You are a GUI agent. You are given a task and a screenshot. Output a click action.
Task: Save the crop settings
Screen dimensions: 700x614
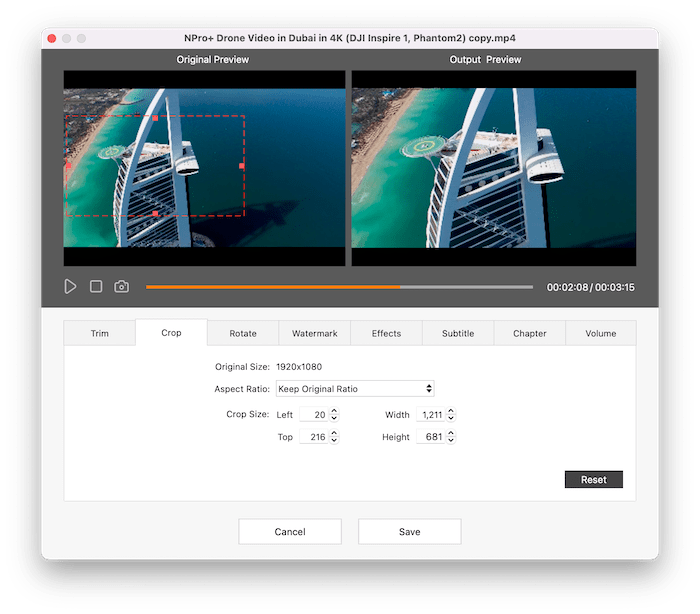(409, 532)
